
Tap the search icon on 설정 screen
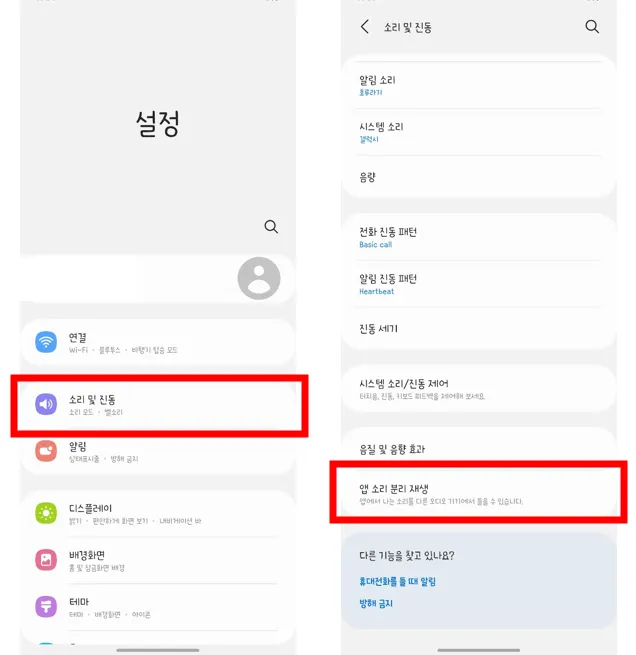point(271,226)
